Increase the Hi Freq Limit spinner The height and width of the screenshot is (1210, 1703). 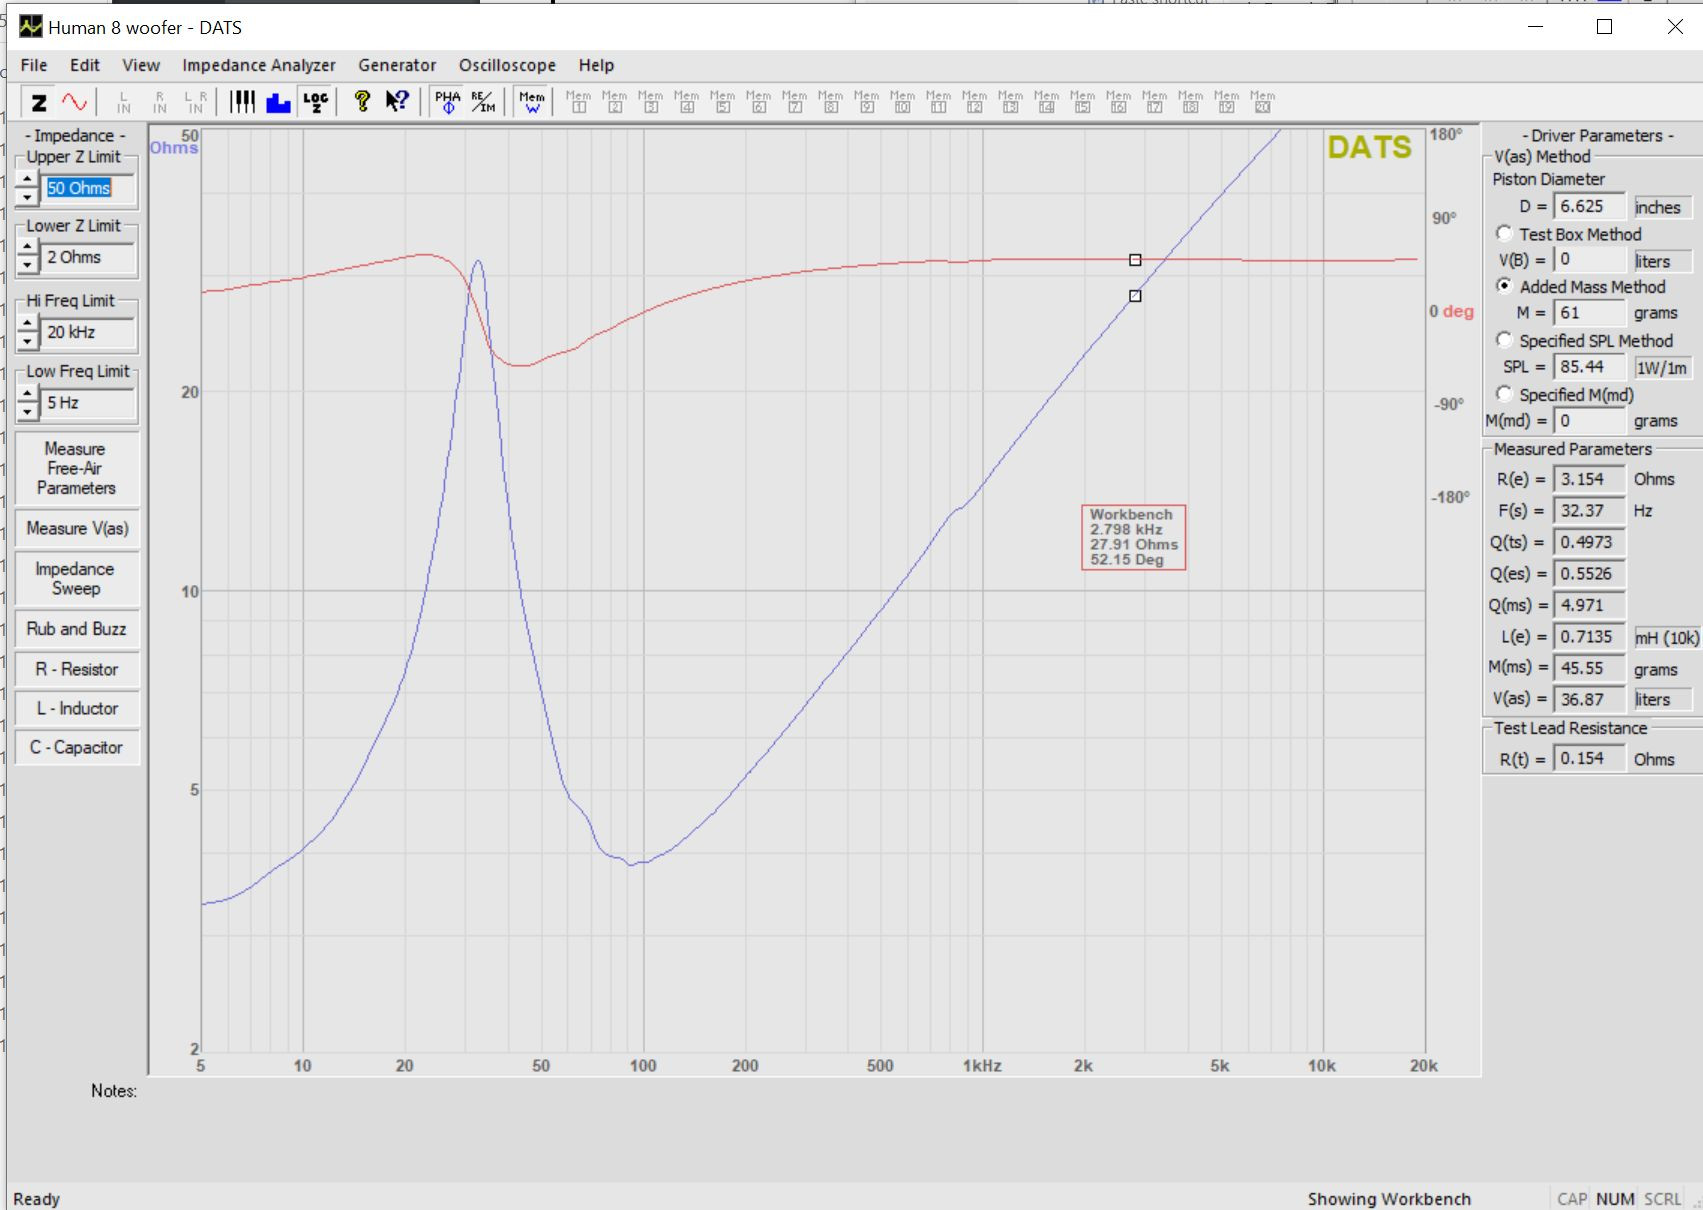(27, 323)
